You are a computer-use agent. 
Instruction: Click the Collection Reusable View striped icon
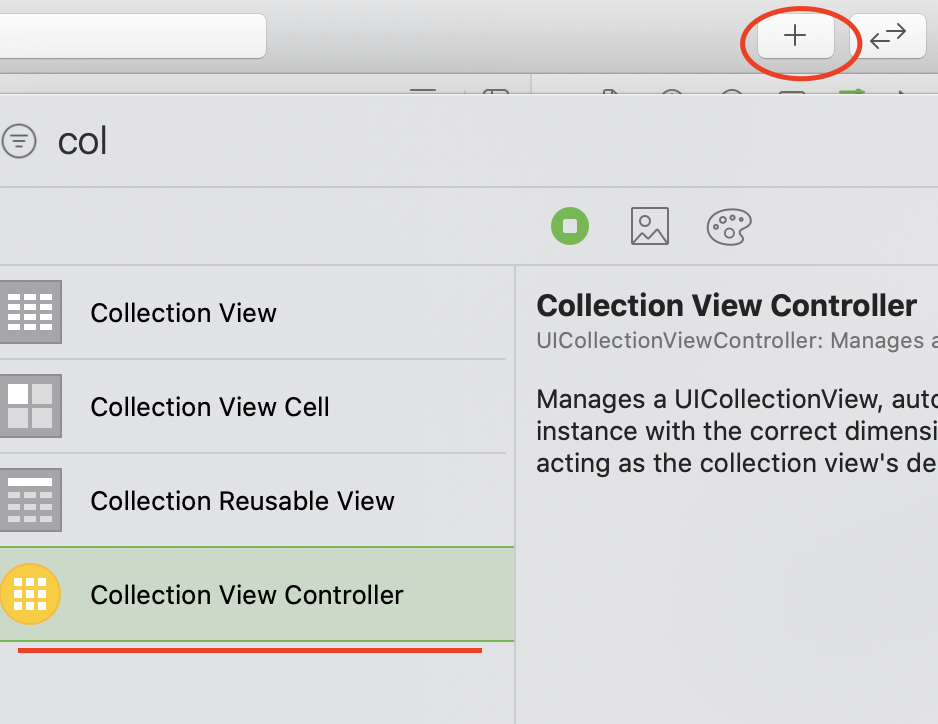(32, 500)
